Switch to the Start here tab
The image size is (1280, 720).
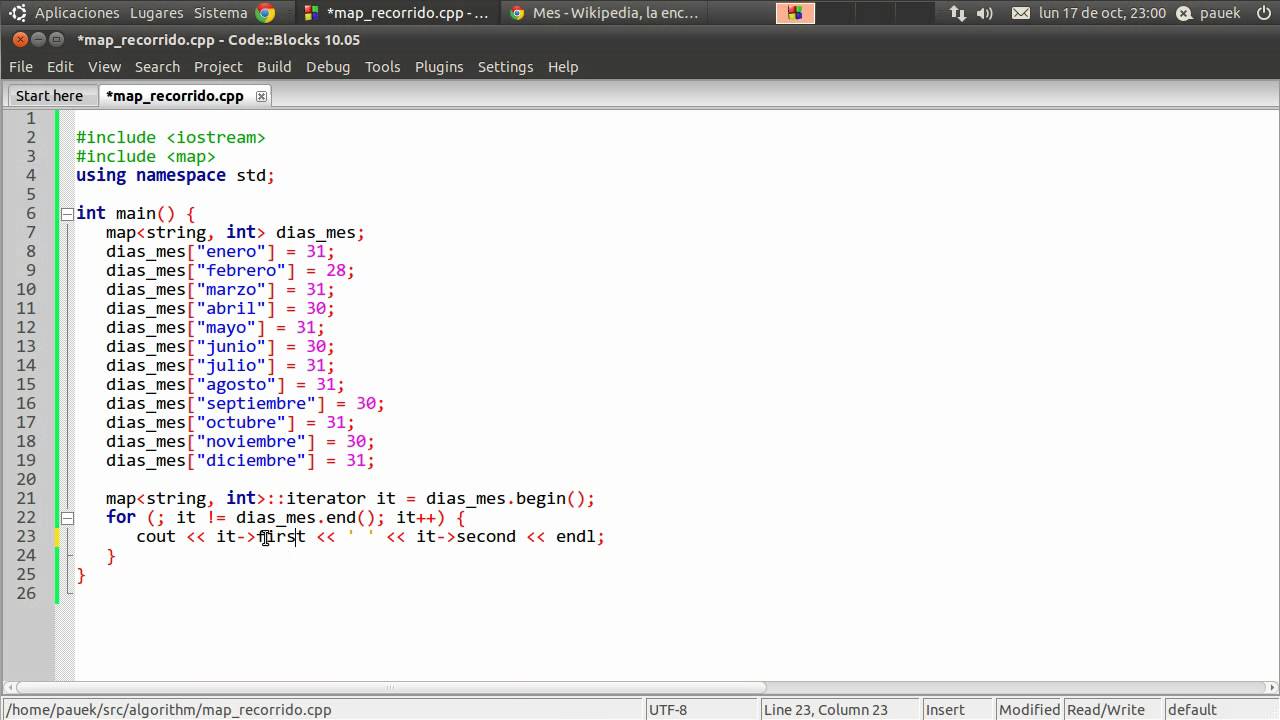coord(49,96)
